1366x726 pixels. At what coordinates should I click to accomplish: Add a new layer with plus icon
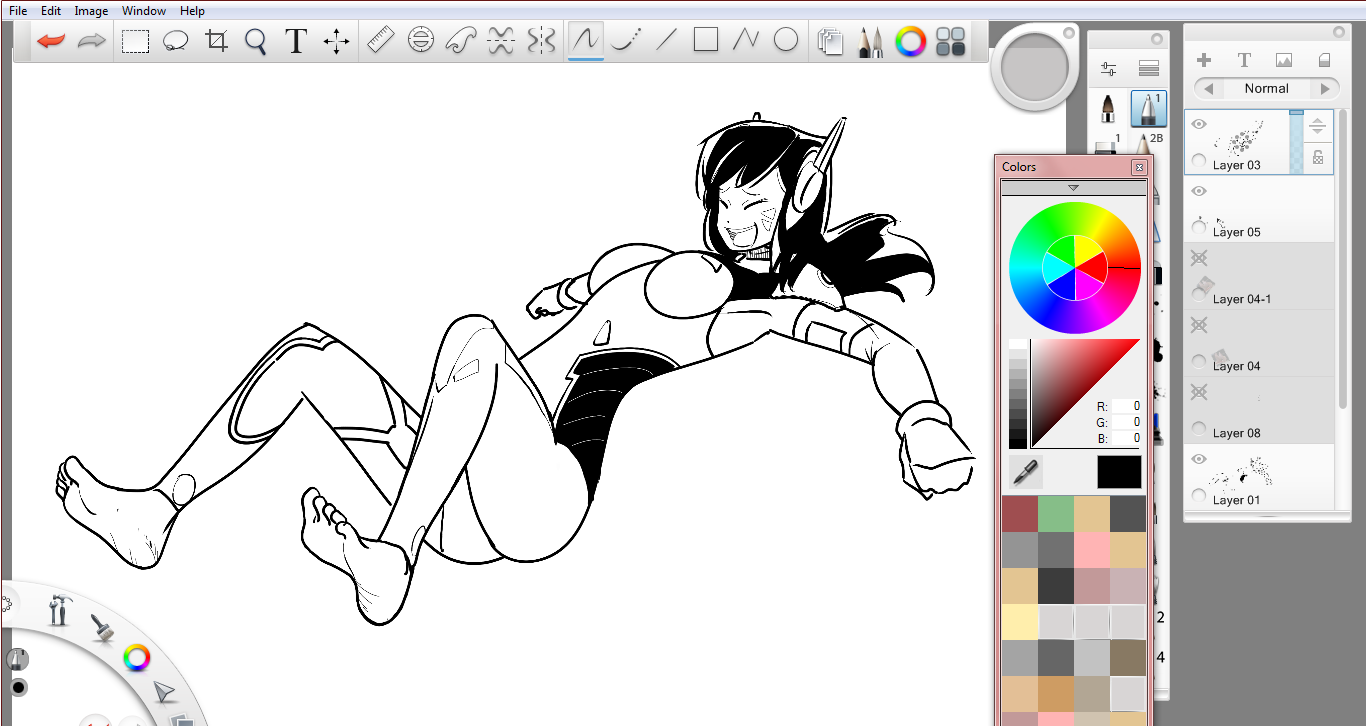coord(1204,60)
